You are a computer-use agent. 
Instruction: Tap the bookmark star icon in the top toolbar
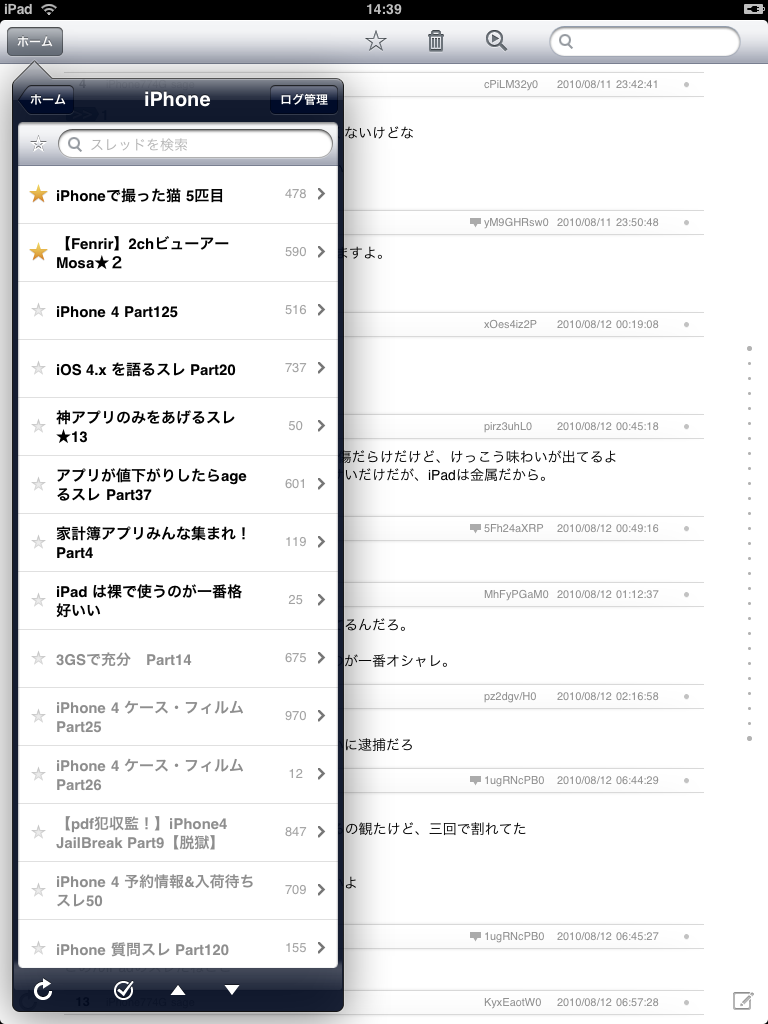point(376,41)
